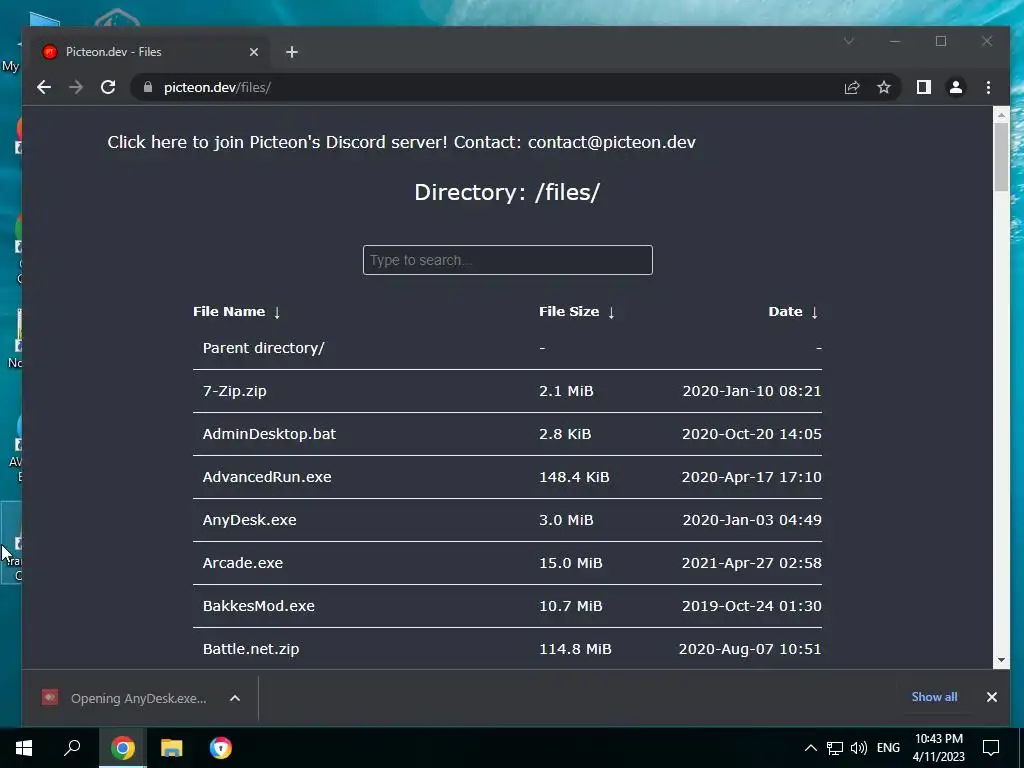
Task: Bookmark this page with the star icon
Action: click(884, 88)
